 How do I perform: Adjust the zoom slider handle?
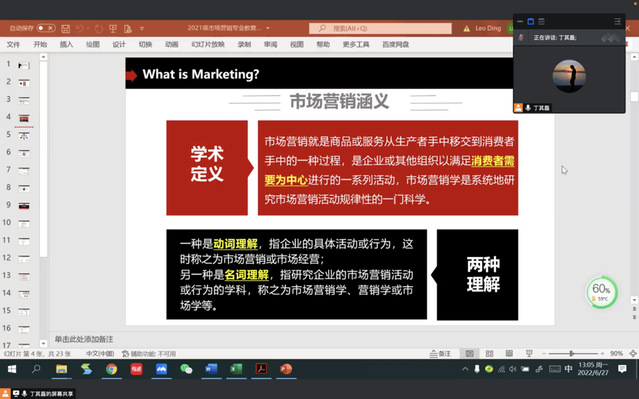pos(571,353)
